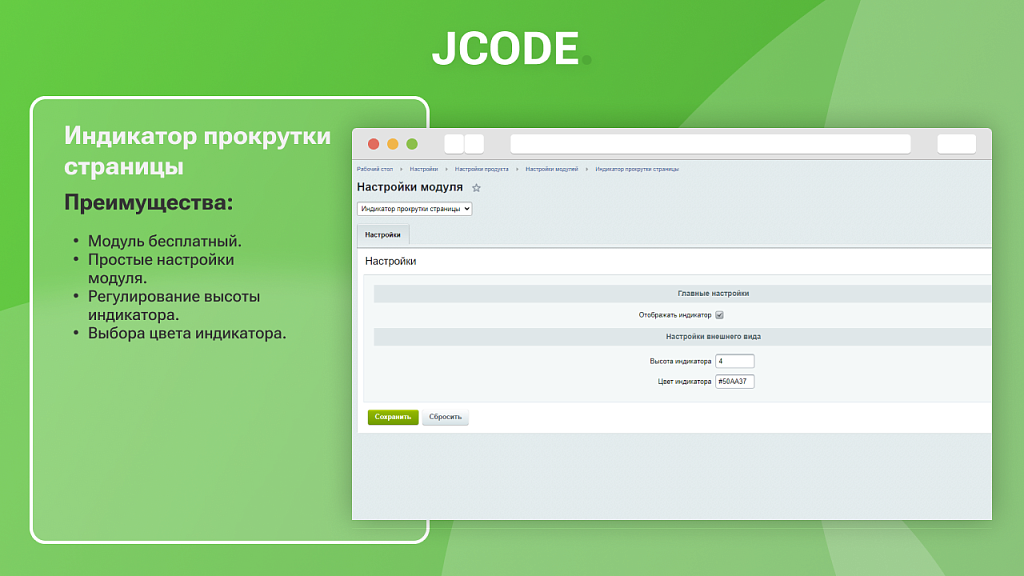The height and width of the screenshot is (576, 1024).
Task: Open the Настройки breadcrumb link
Action: click(424, 169)
